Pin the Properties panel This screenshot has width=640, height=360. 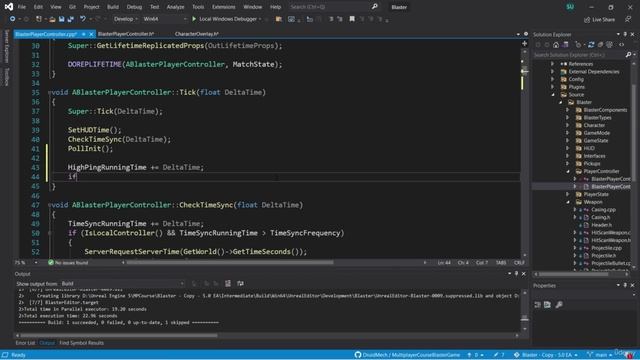click(625, 285)
